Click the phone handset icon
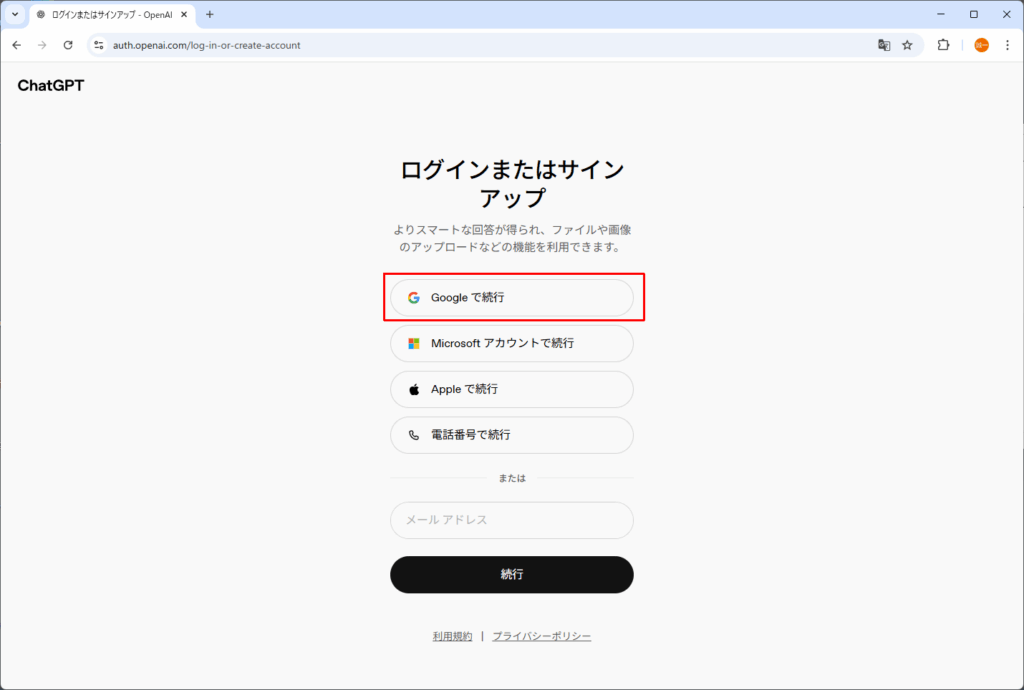 414,436
